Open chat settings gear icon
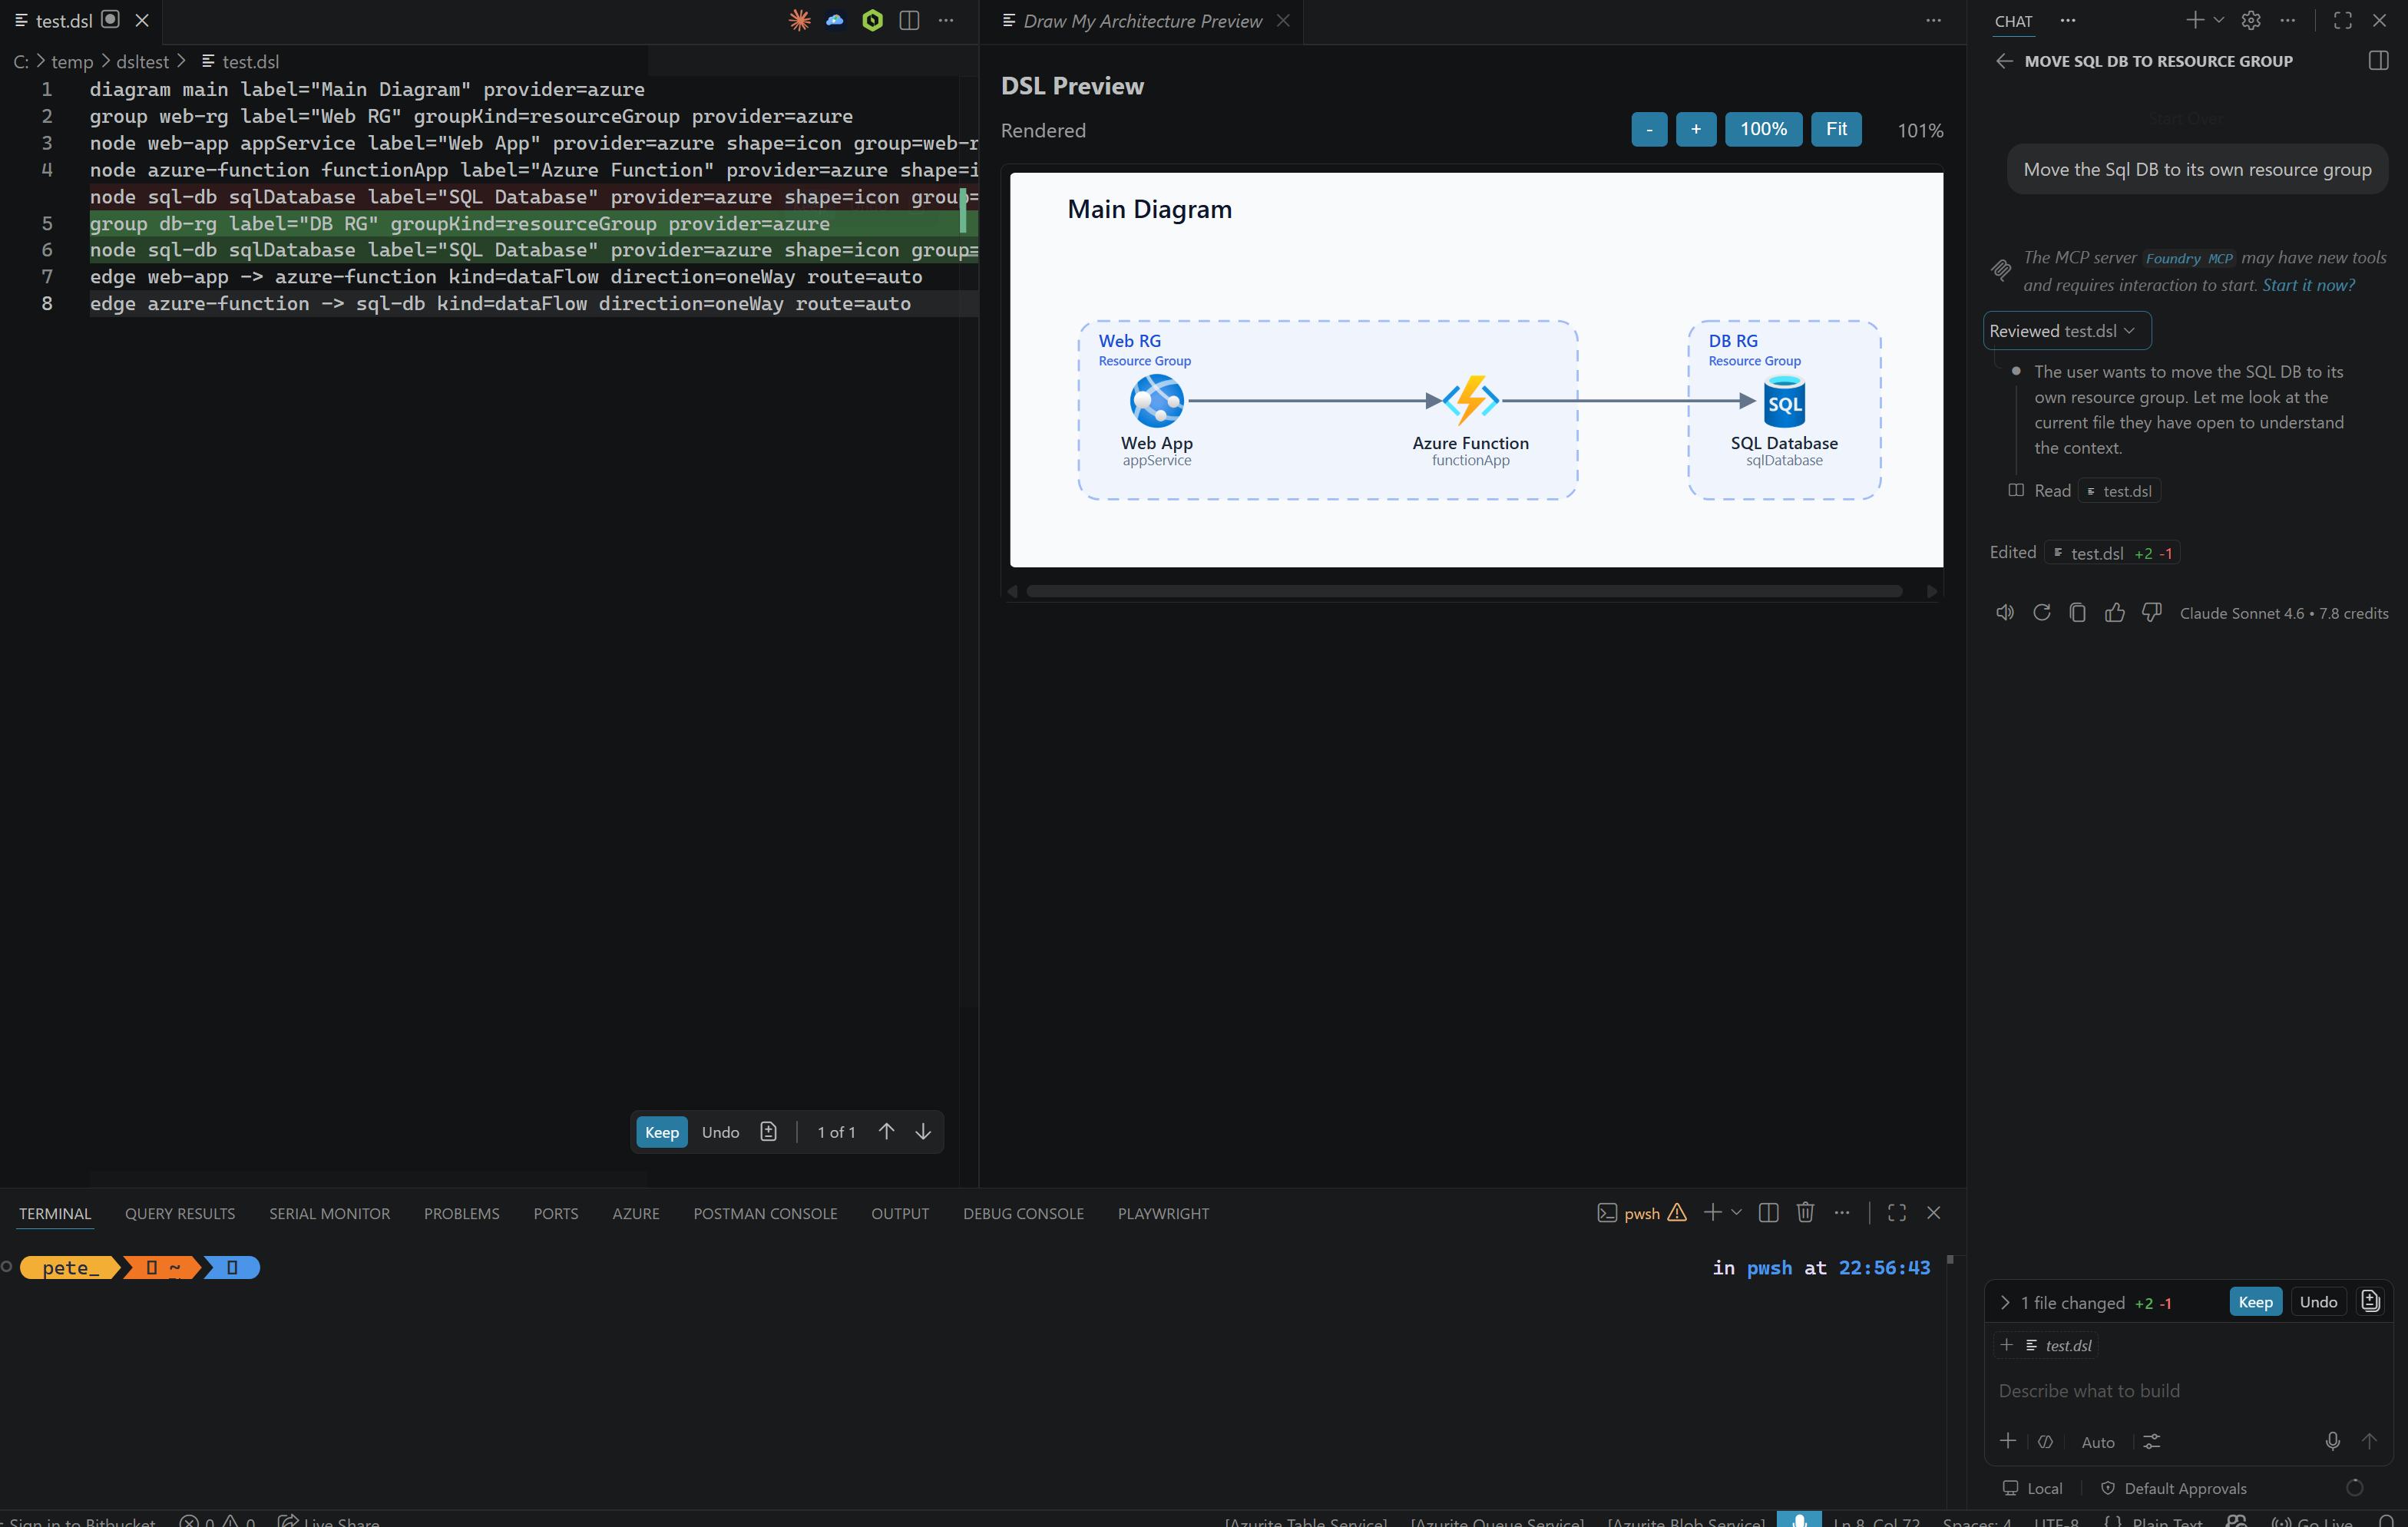The width and height of the screenshot is (2408, 1527). (2251, 20)
